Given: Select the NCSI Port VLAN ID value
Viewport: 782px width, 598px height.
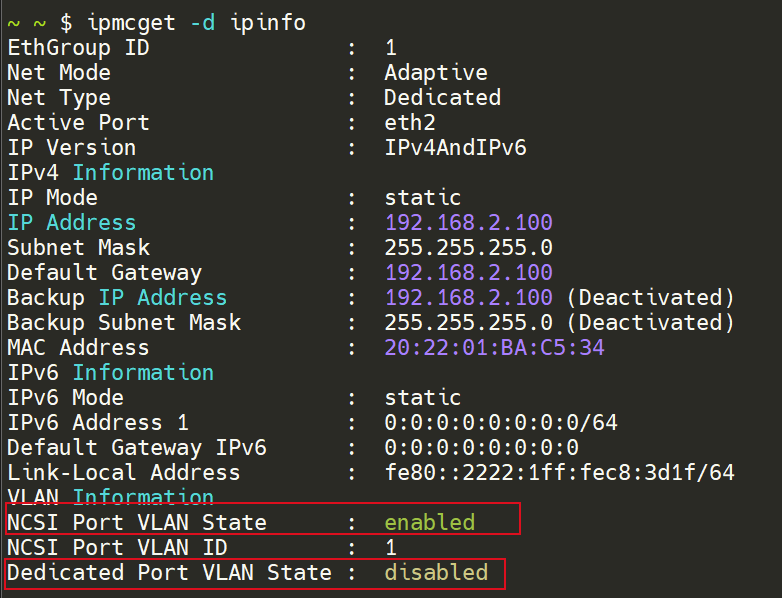Looking at the screenshot, I should (x=391, y=547).
